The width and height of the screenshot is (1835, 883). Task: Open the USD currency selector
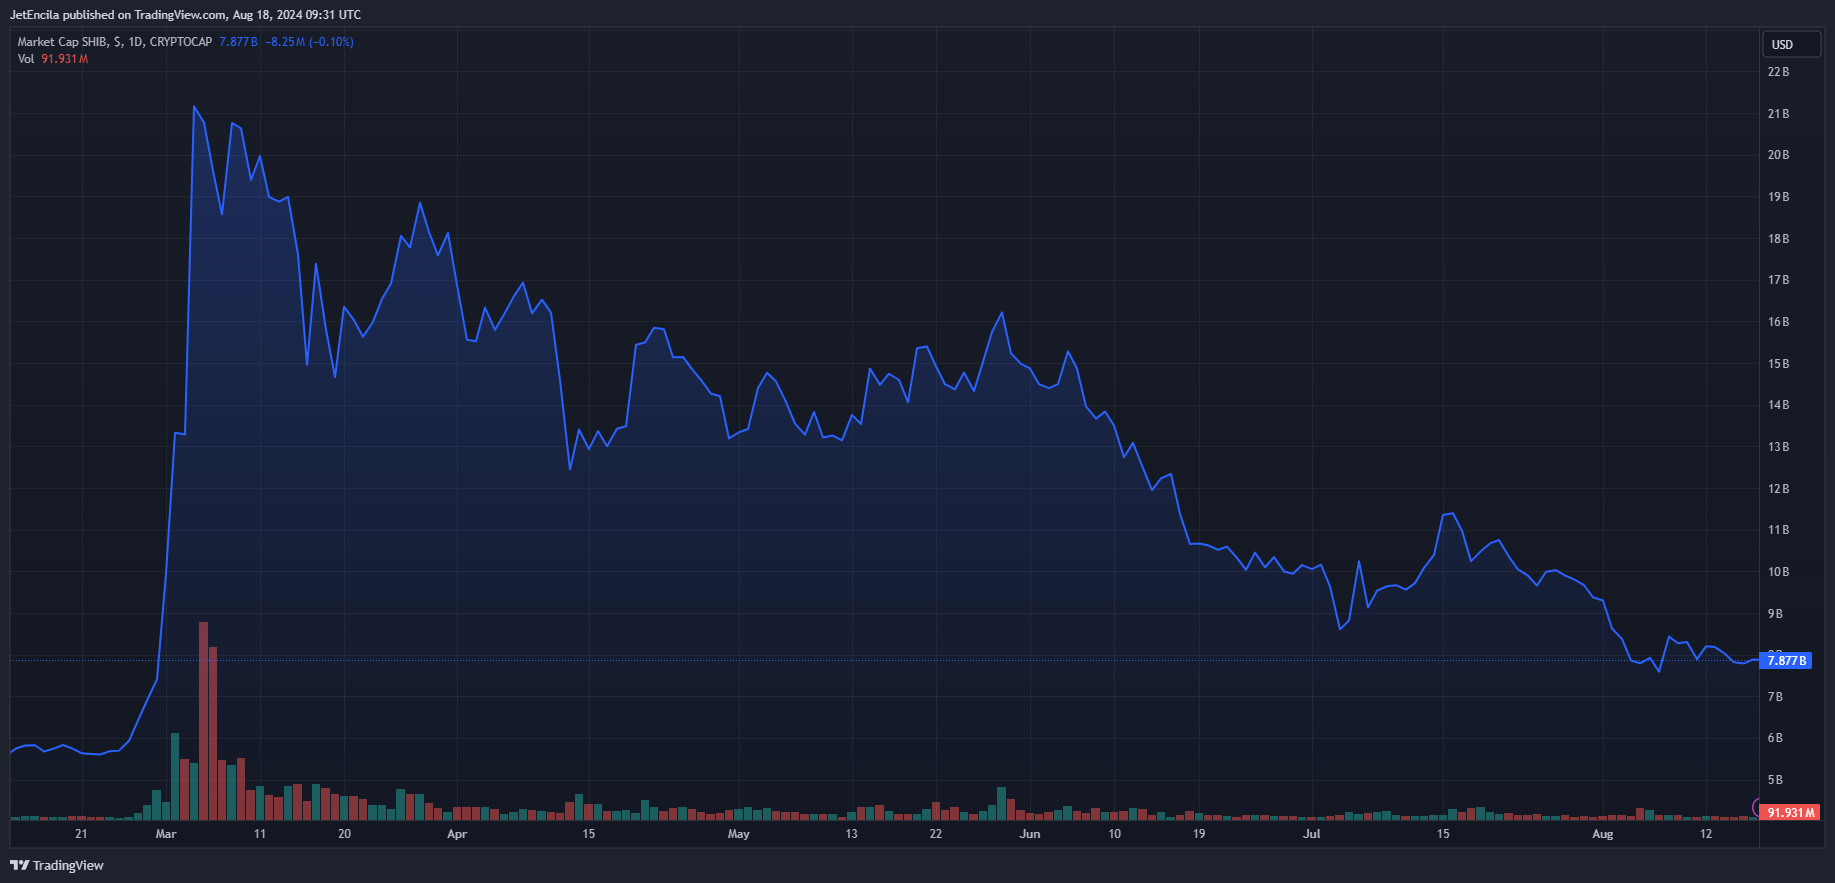tap(1790, 45)
